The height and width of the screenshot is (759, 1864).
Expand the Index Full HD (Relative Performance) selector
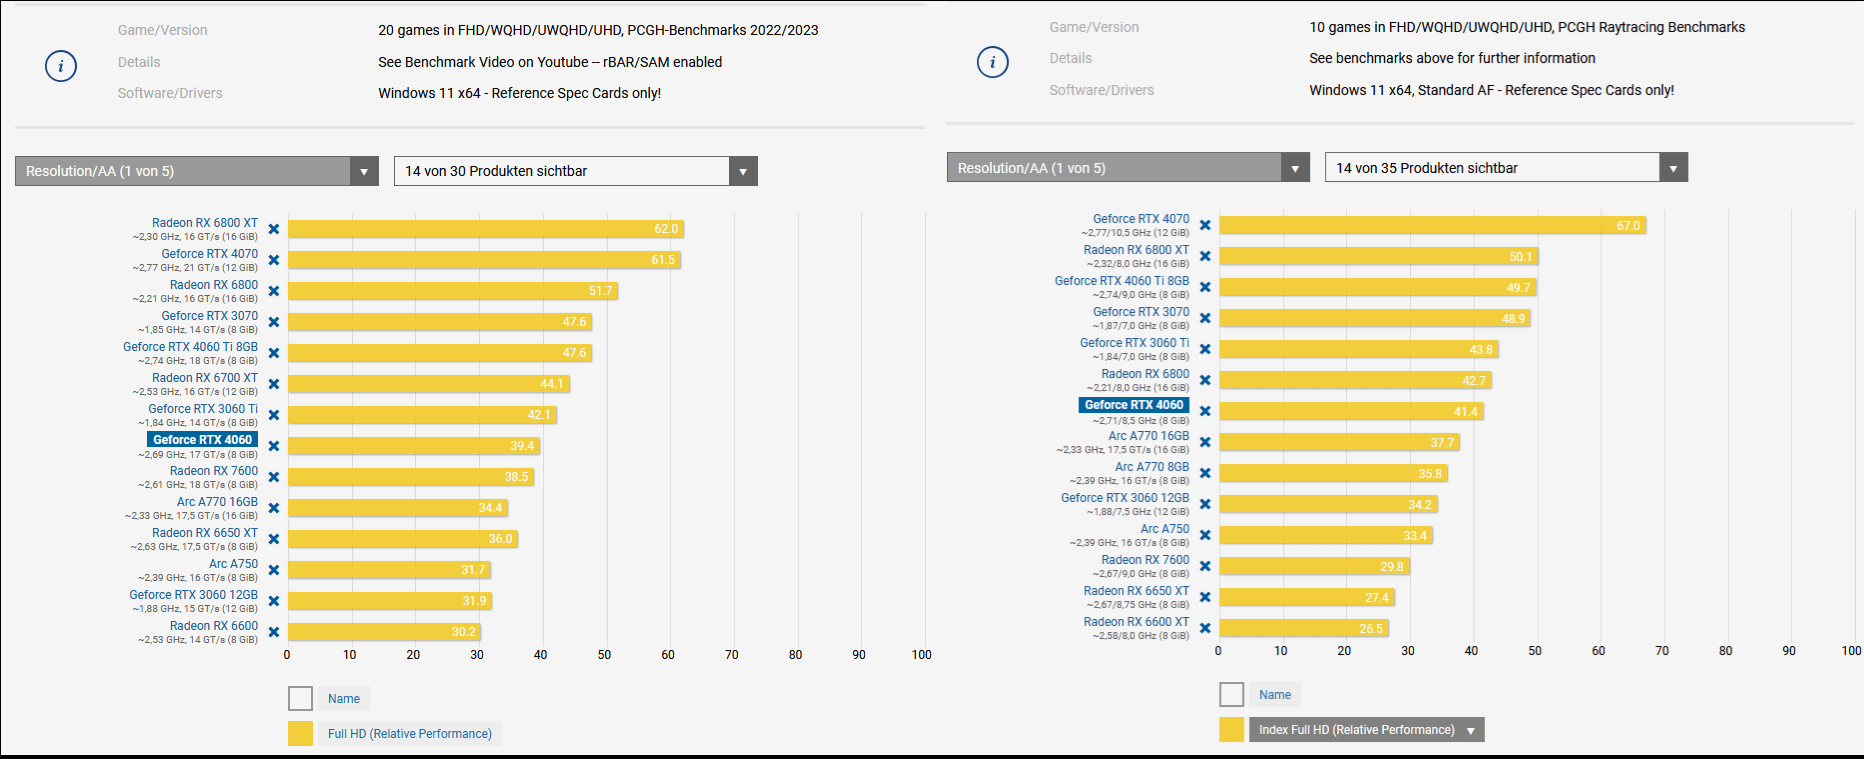click(1366, 730)
